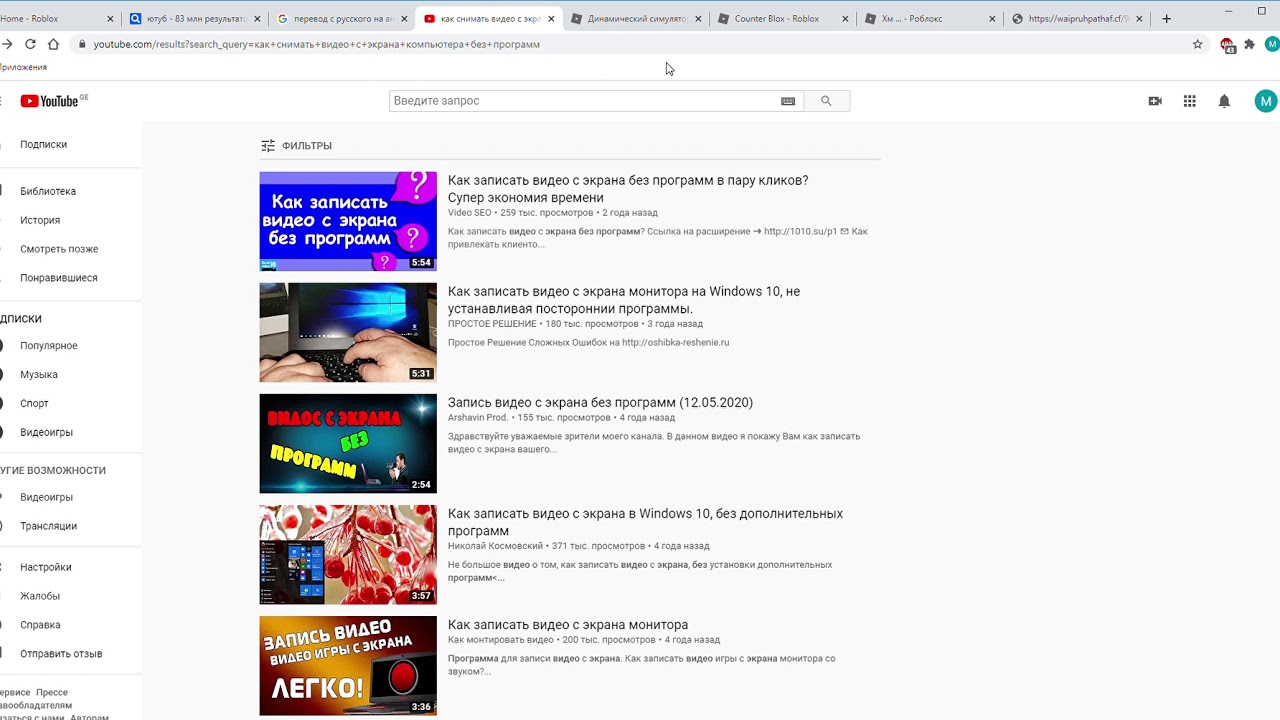
Task: Open title 'Как записать видео с экрана монитора'
Action: (568, 625)
